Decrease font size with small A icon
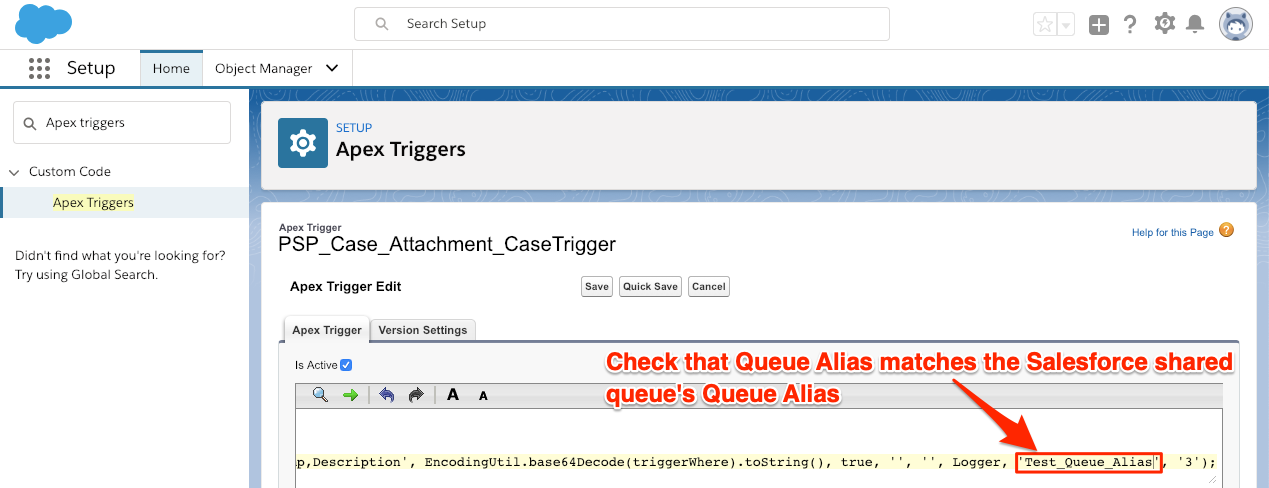Screen dimensions: 1269x488 pos(483,396)
